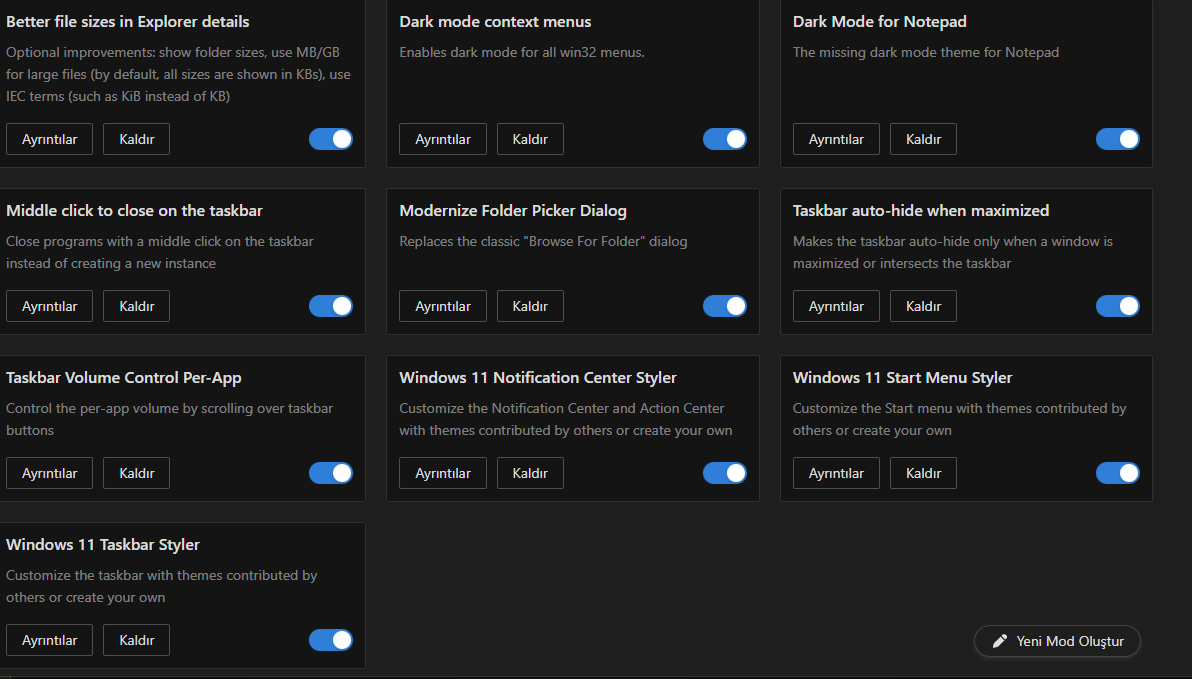Click 'Control the per-app volume' description

(170, 419)
